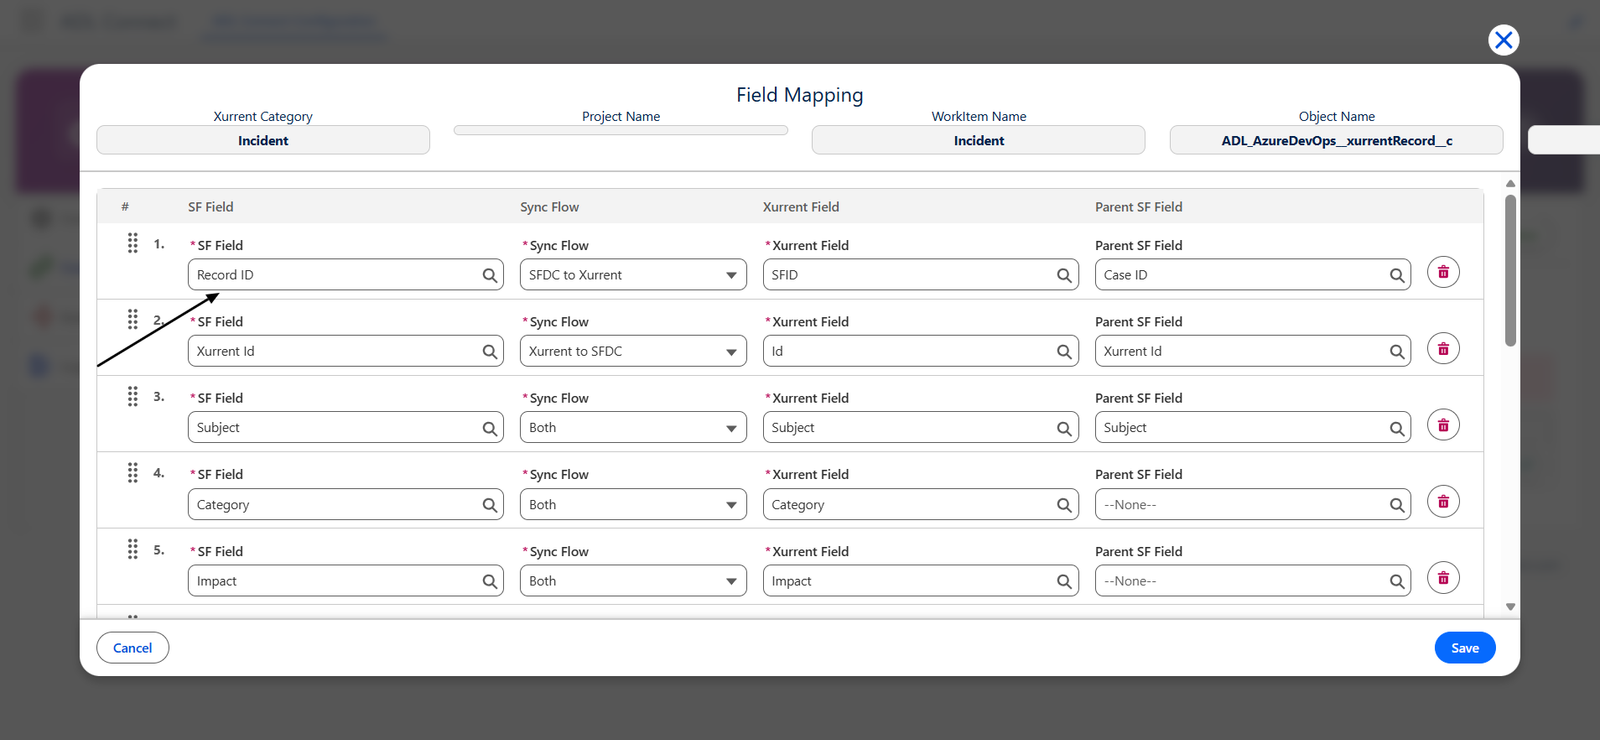The height and width of the screenshot is (740, 1600).
Task: Click search icon in Category Xurrent Field
Action: [x=1064, y=505]
